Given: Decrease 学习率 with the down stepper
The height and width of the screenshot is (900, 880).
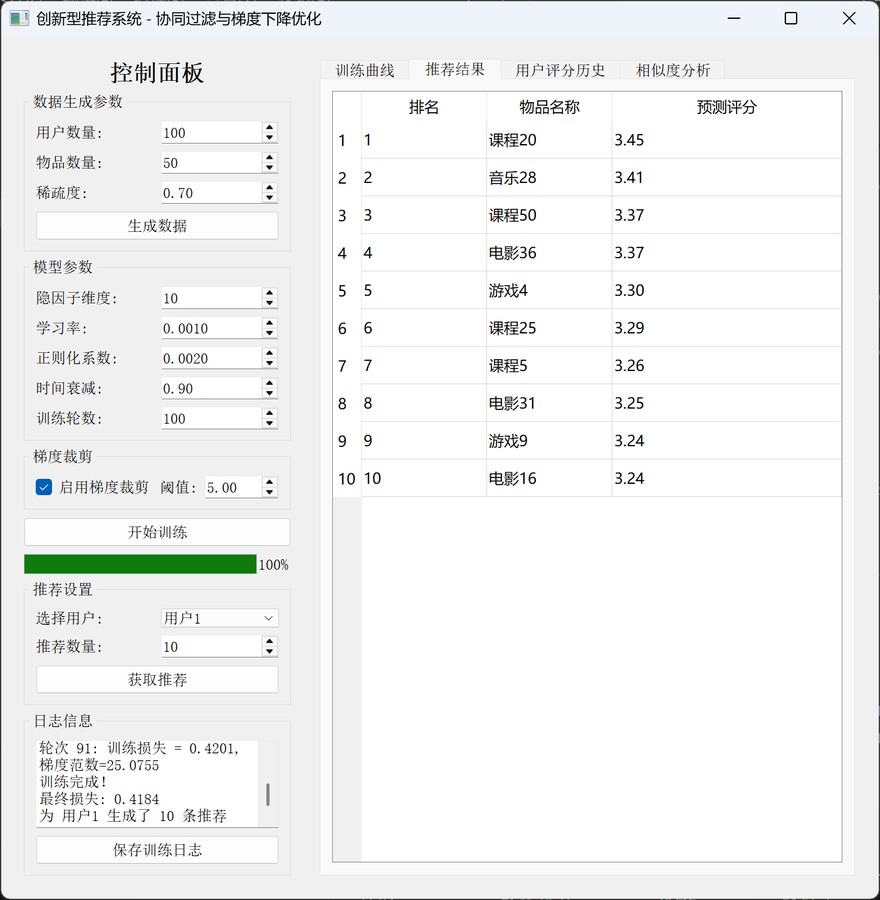Looking at the screenshot, I should pos(267,332).
